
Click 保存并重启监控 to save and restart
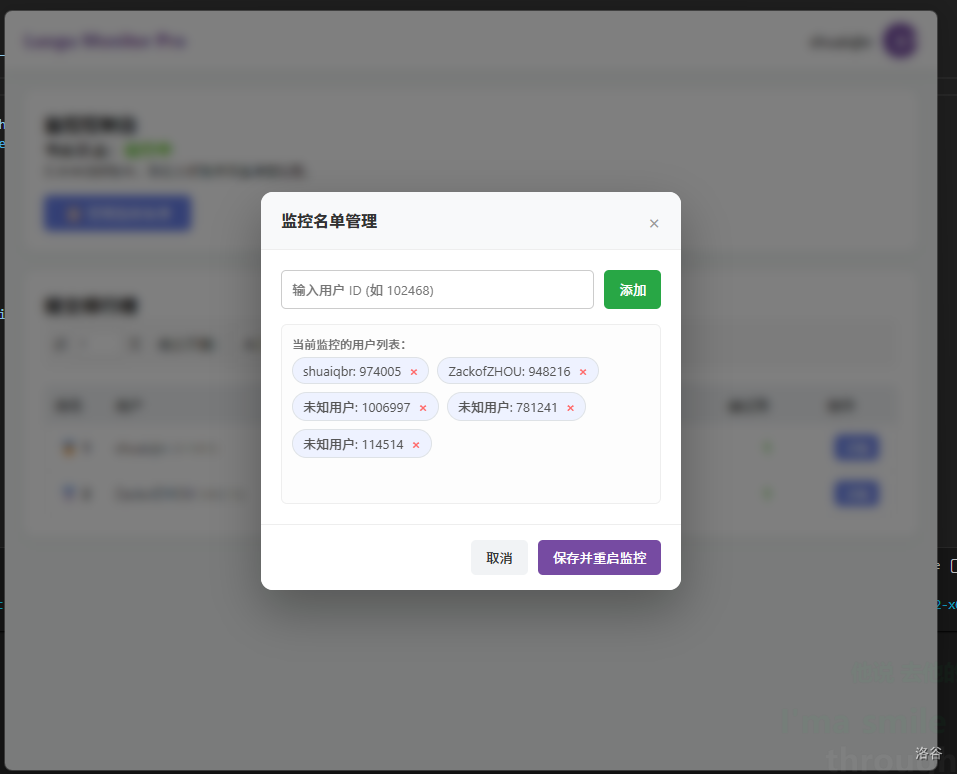click(x=599, y=558)
